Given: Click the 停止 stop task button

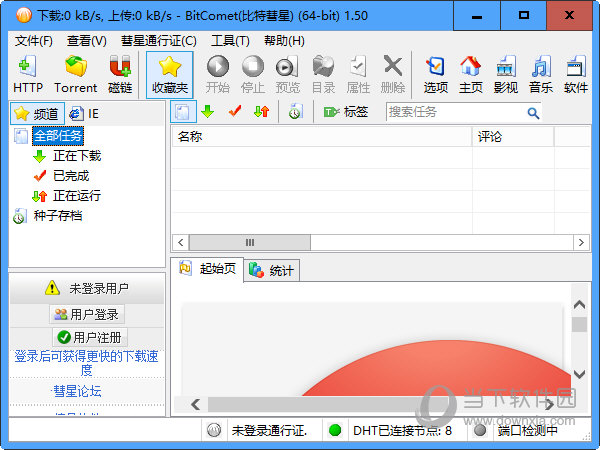Looking at the screenshot, I should point(253,75).
